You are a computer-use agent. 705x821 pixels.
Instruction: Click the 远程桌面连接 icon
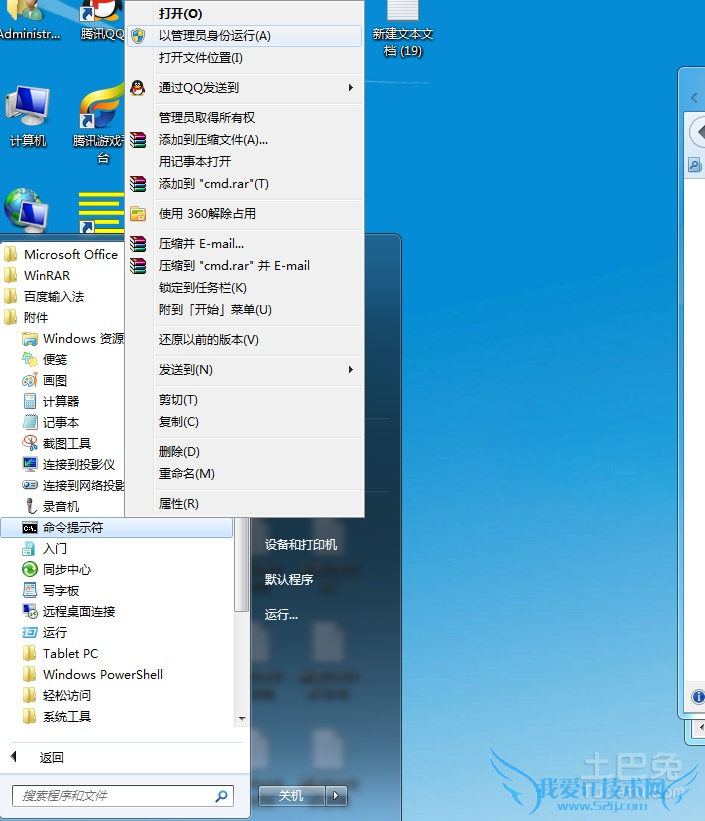point(30,611)
